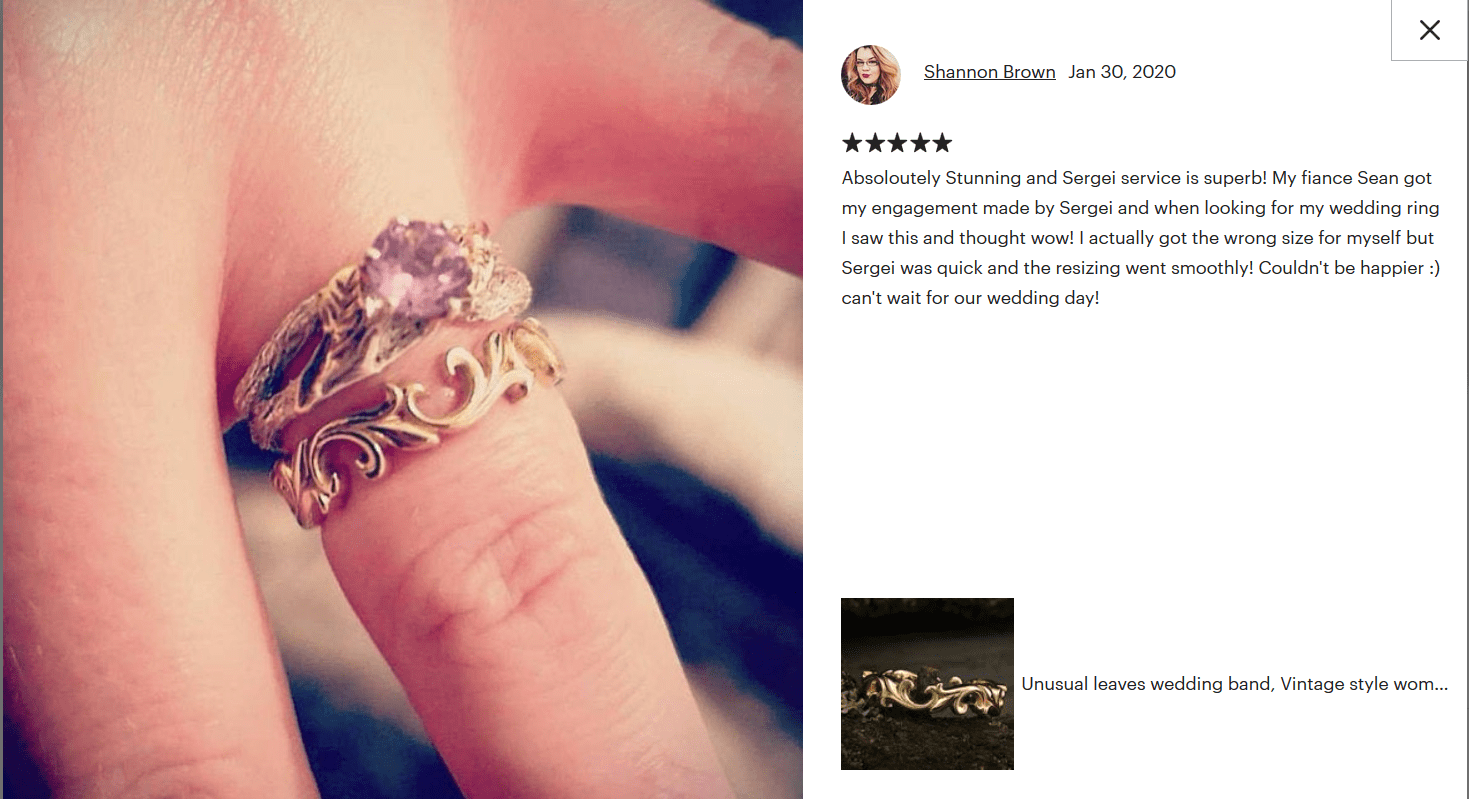1469x799 pixels.
Task: Click the line about getting the wrong size
Action: (1138, 238)
